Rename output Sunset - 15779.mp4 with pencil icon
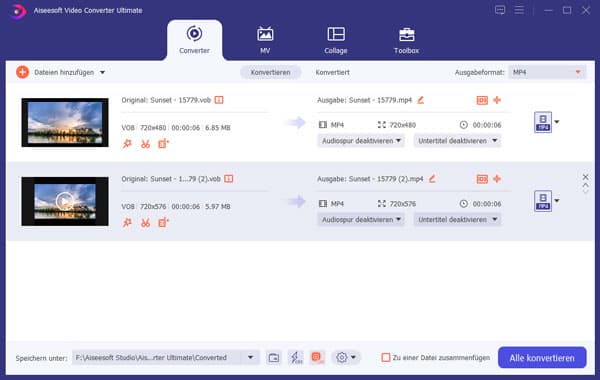This screenshot has width=600, height=380. pyautogui.click(x=421, y=100)
